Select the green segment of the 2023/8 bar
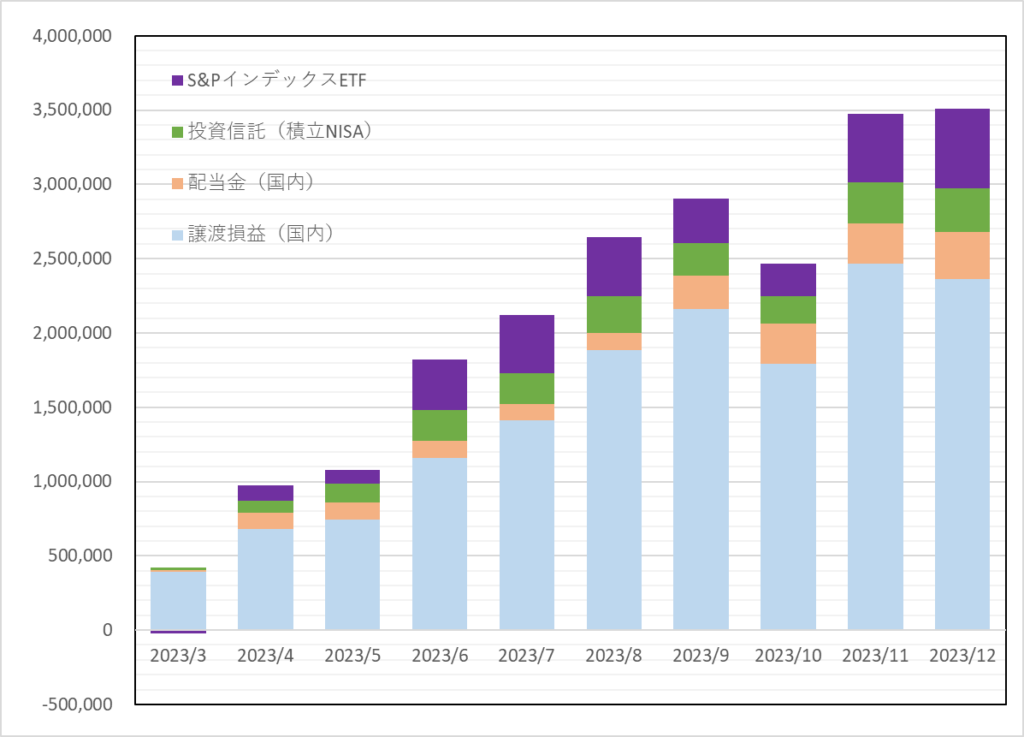Image resolution: width=1024 pixels, height=737 pixels. [614, 314]
